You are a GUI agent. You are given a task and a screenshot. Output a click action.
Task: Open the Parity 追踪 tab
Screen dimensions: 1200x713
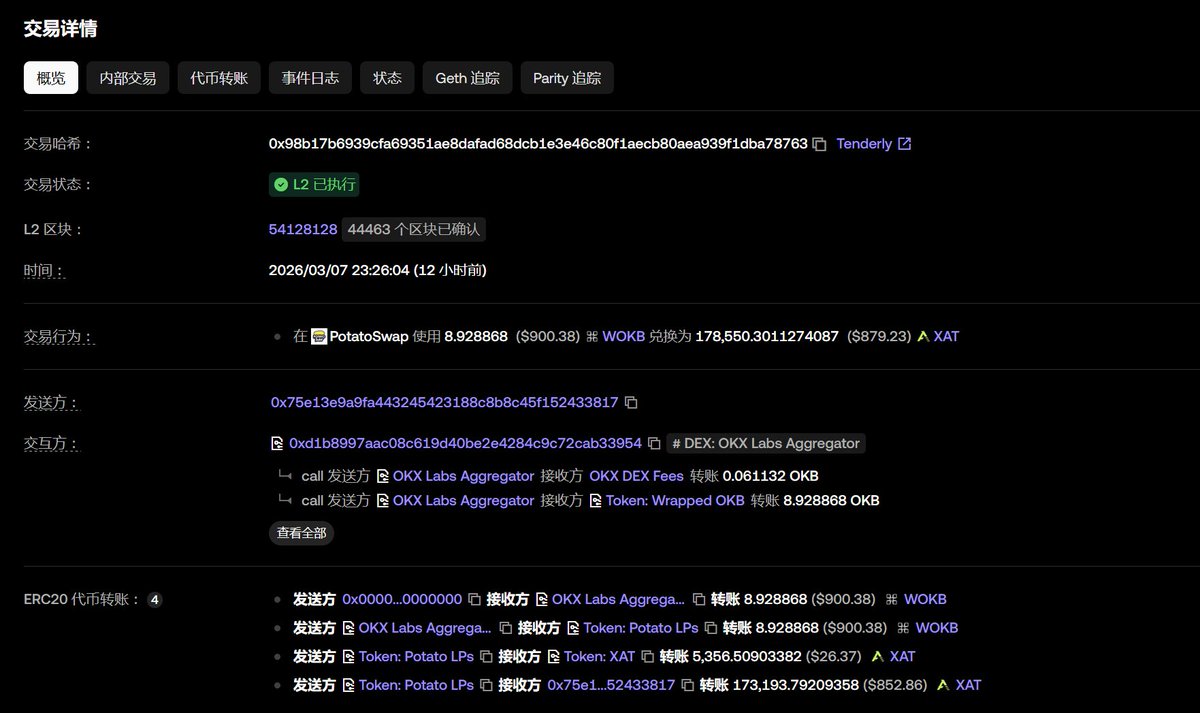(567, 77)
